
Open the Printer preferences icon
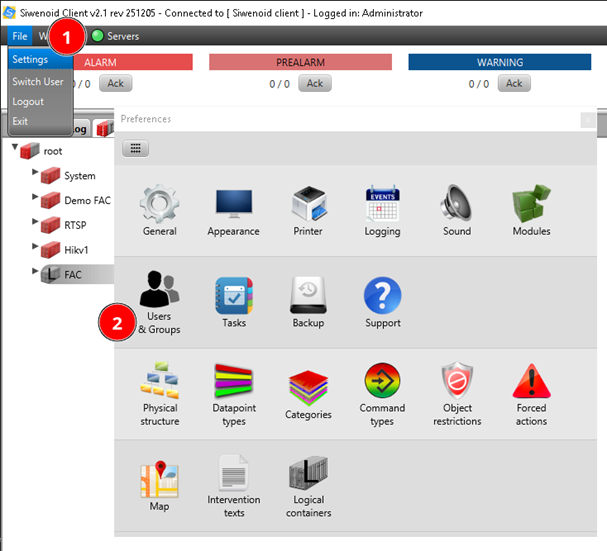click(308, 205)
